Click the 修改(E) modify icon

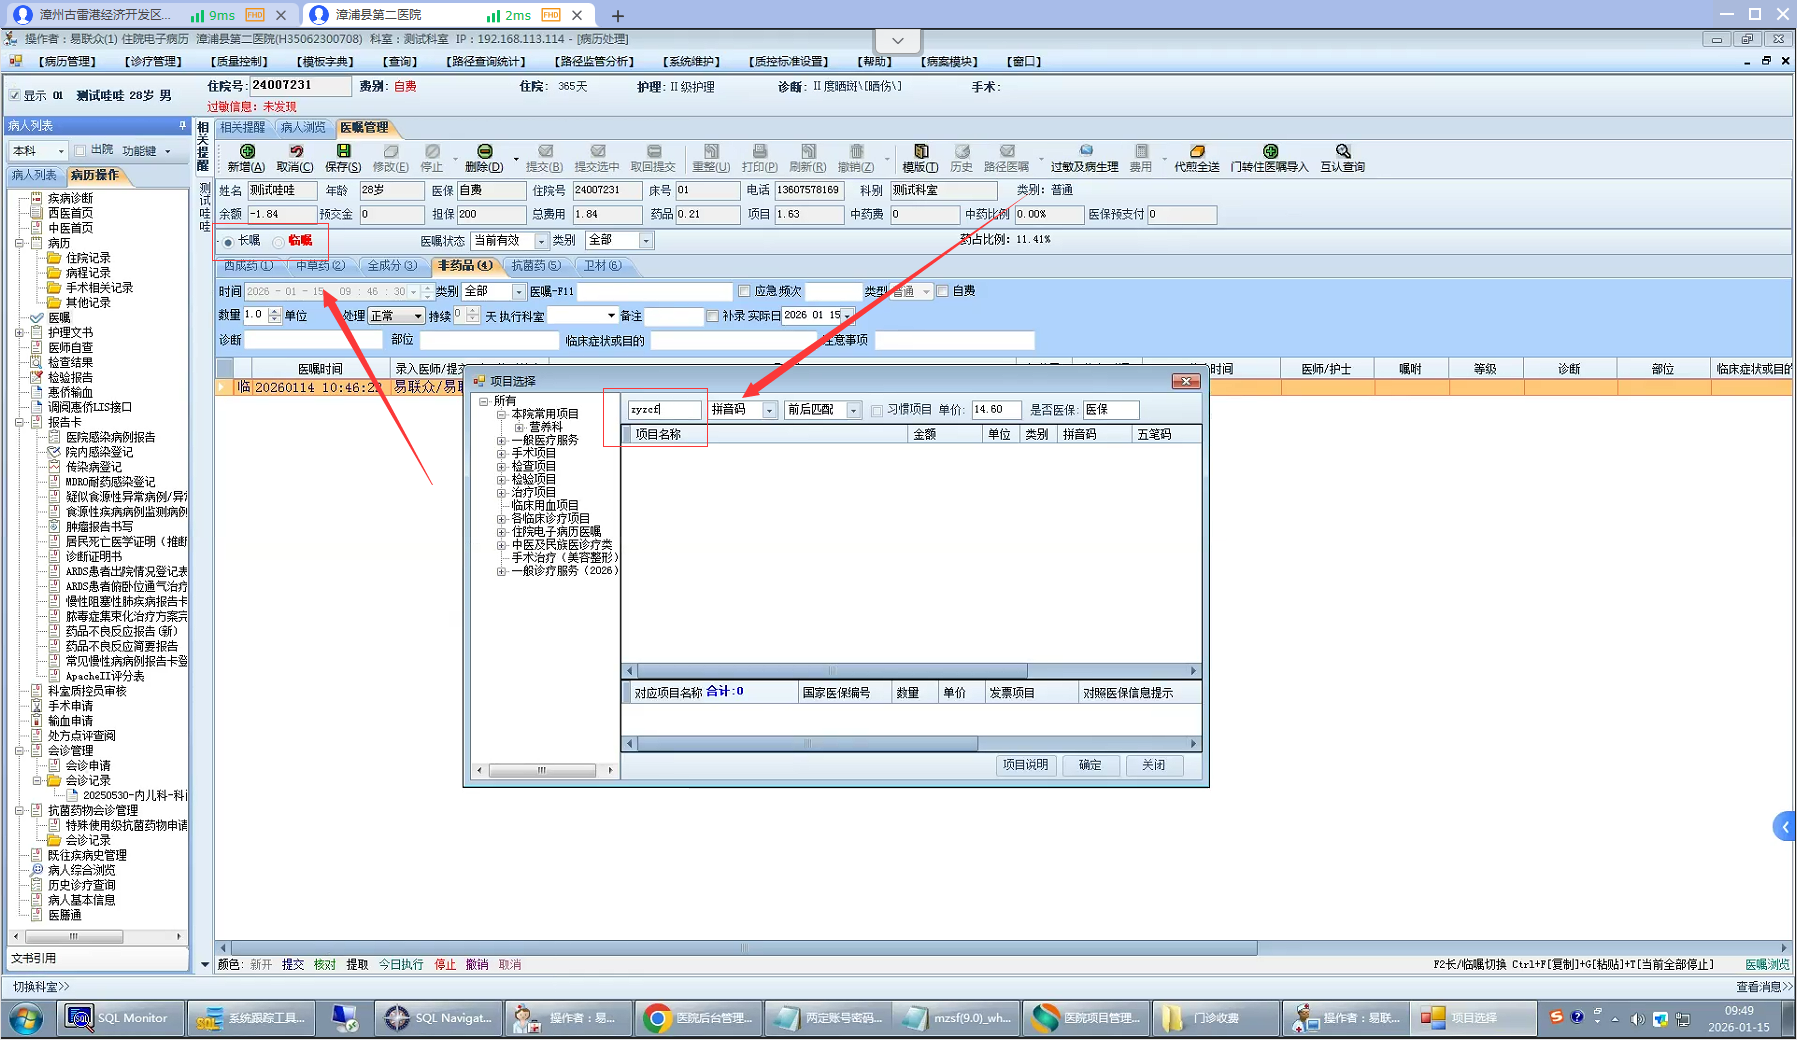(x=390, y=158)
